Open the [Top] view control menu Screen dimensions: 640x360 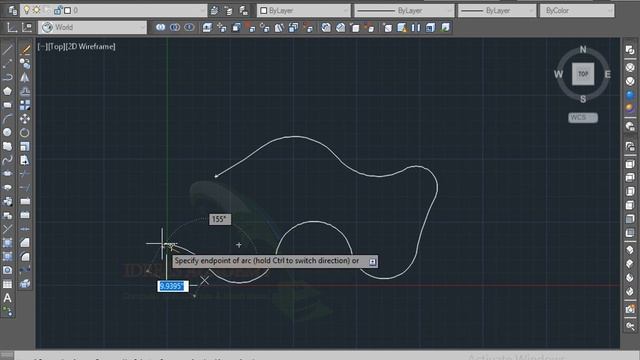pos(57,47)
